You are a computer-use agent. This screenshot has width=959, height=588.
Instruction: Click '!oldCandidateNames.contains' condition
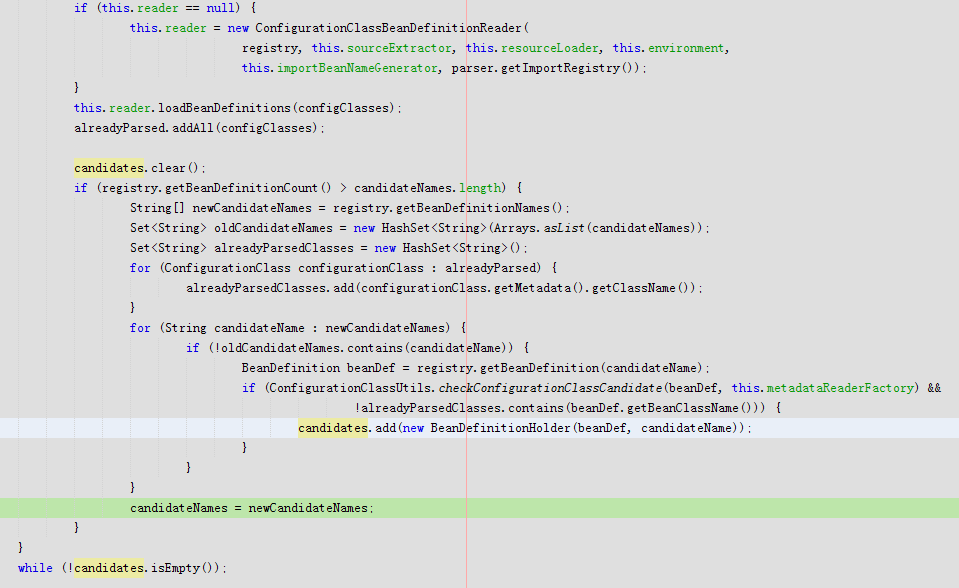308,348
